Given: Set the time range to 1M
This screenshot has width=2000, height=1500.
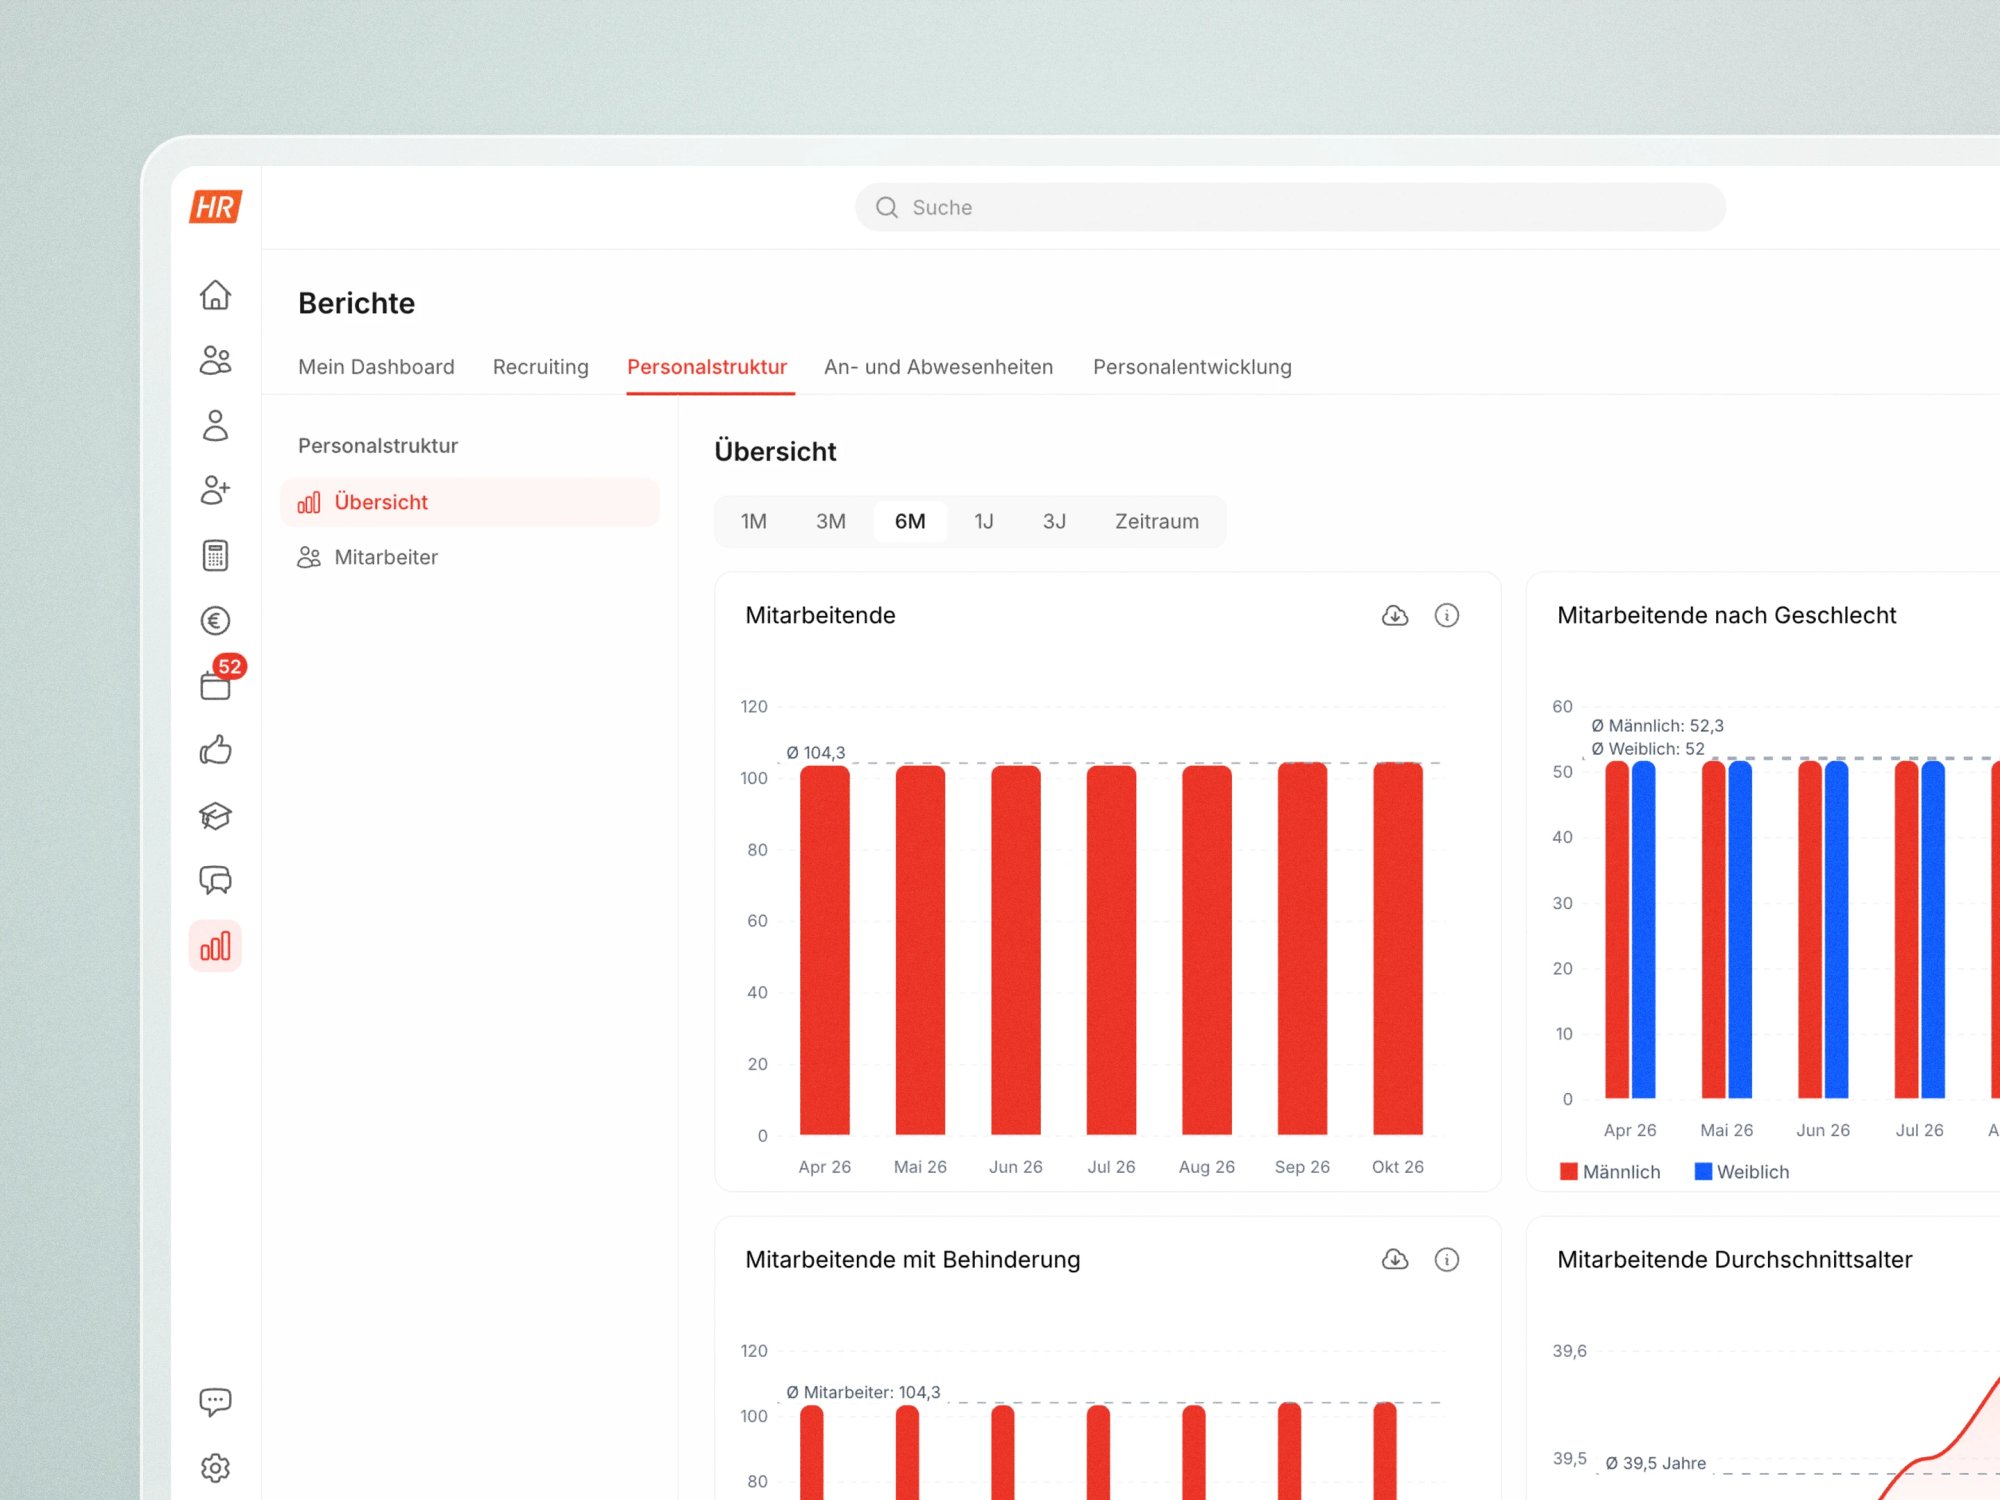Looking at the screenshot, I should pyautogui.click(x=754, y=521).
